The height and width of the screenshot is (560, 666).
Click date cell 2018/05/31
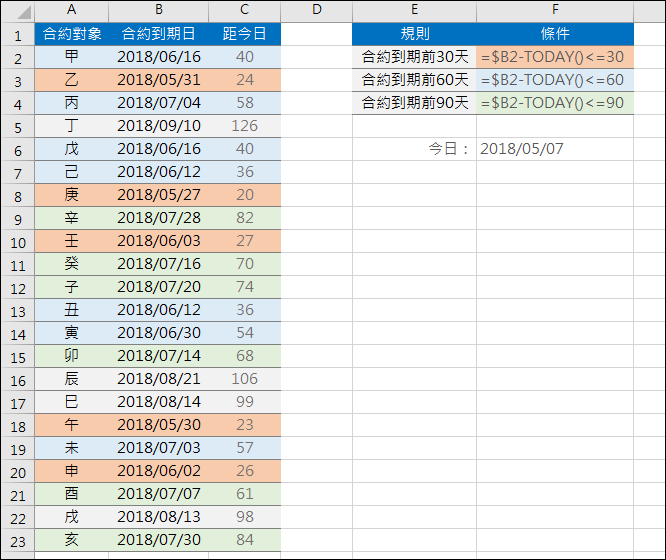coord(158,80)
